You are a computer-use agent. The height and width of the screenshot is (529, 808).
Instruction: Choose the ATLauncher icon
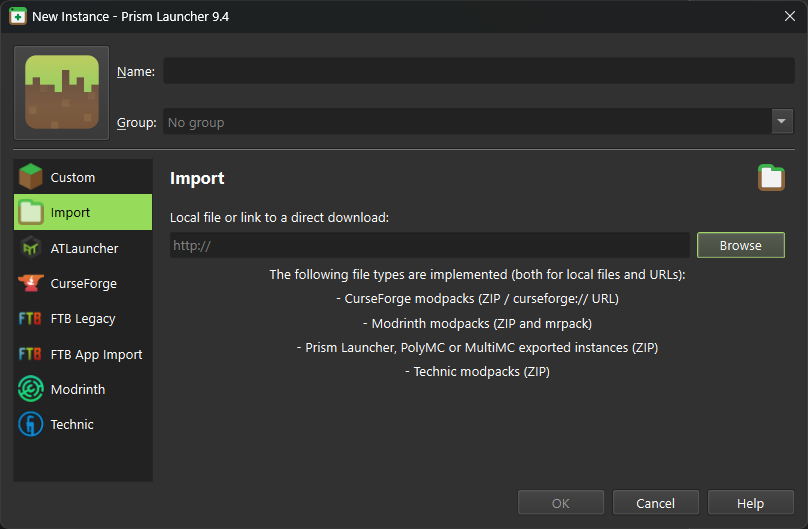[x=31, y=248]
